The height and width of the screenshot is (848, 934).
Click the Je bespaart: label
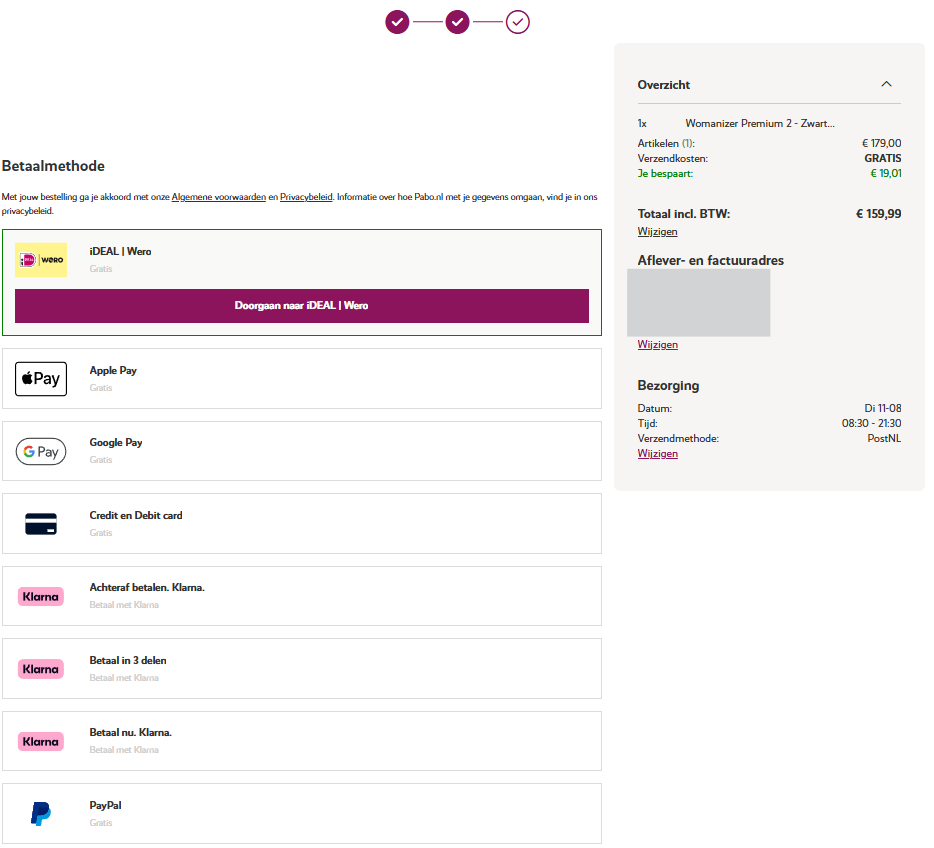point(665,173)
